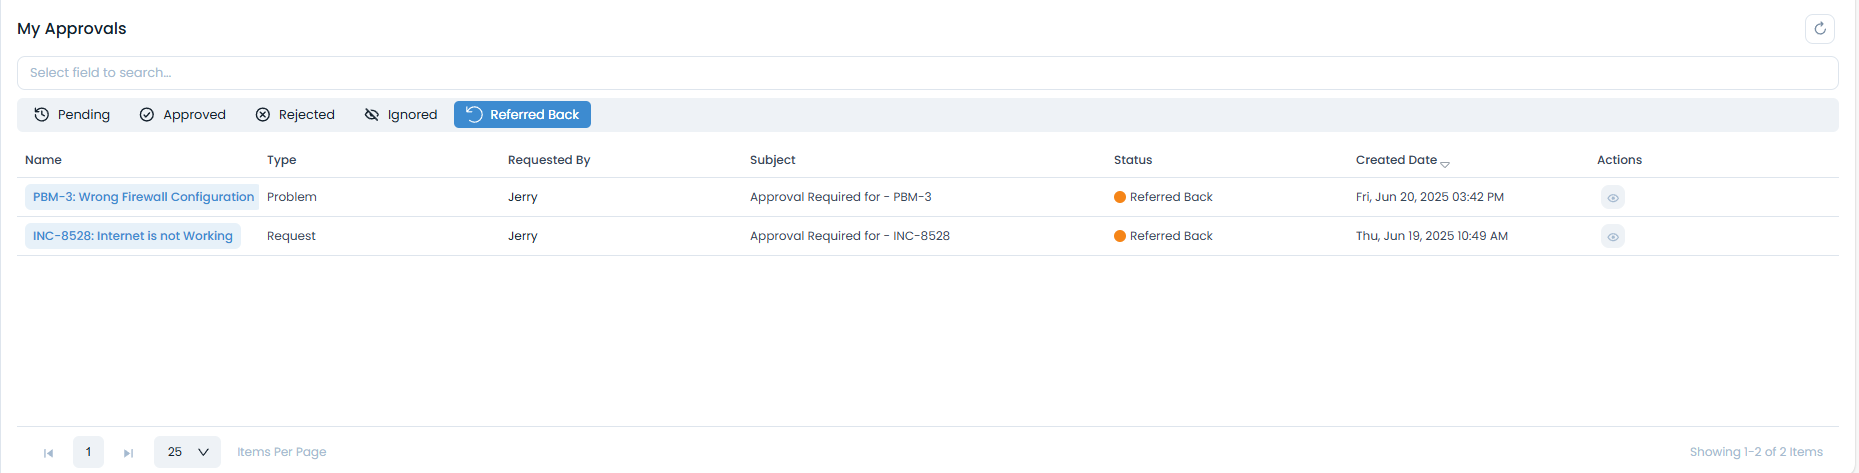Open PBM-3: Wrong Firewall Configuration link
Screen dimensions: 1859x473
click(x=143, y=197)
